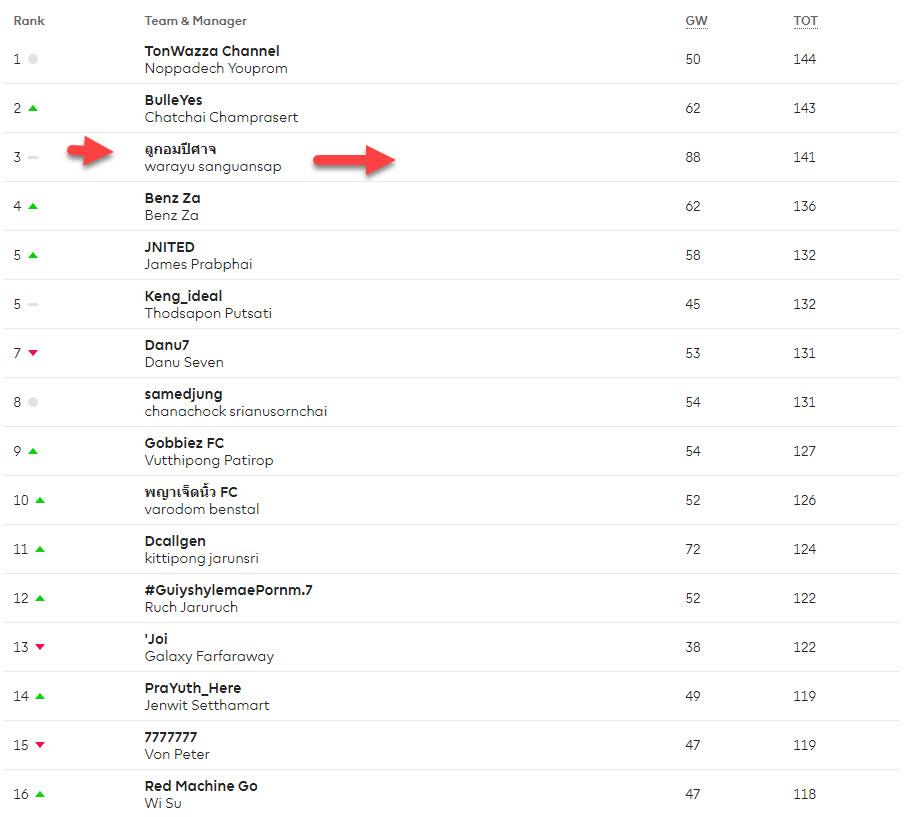The width and height of the screenshot is (906, 817).
Task: Open the PraYuth_Here team entry
Action: pos(193,688)
